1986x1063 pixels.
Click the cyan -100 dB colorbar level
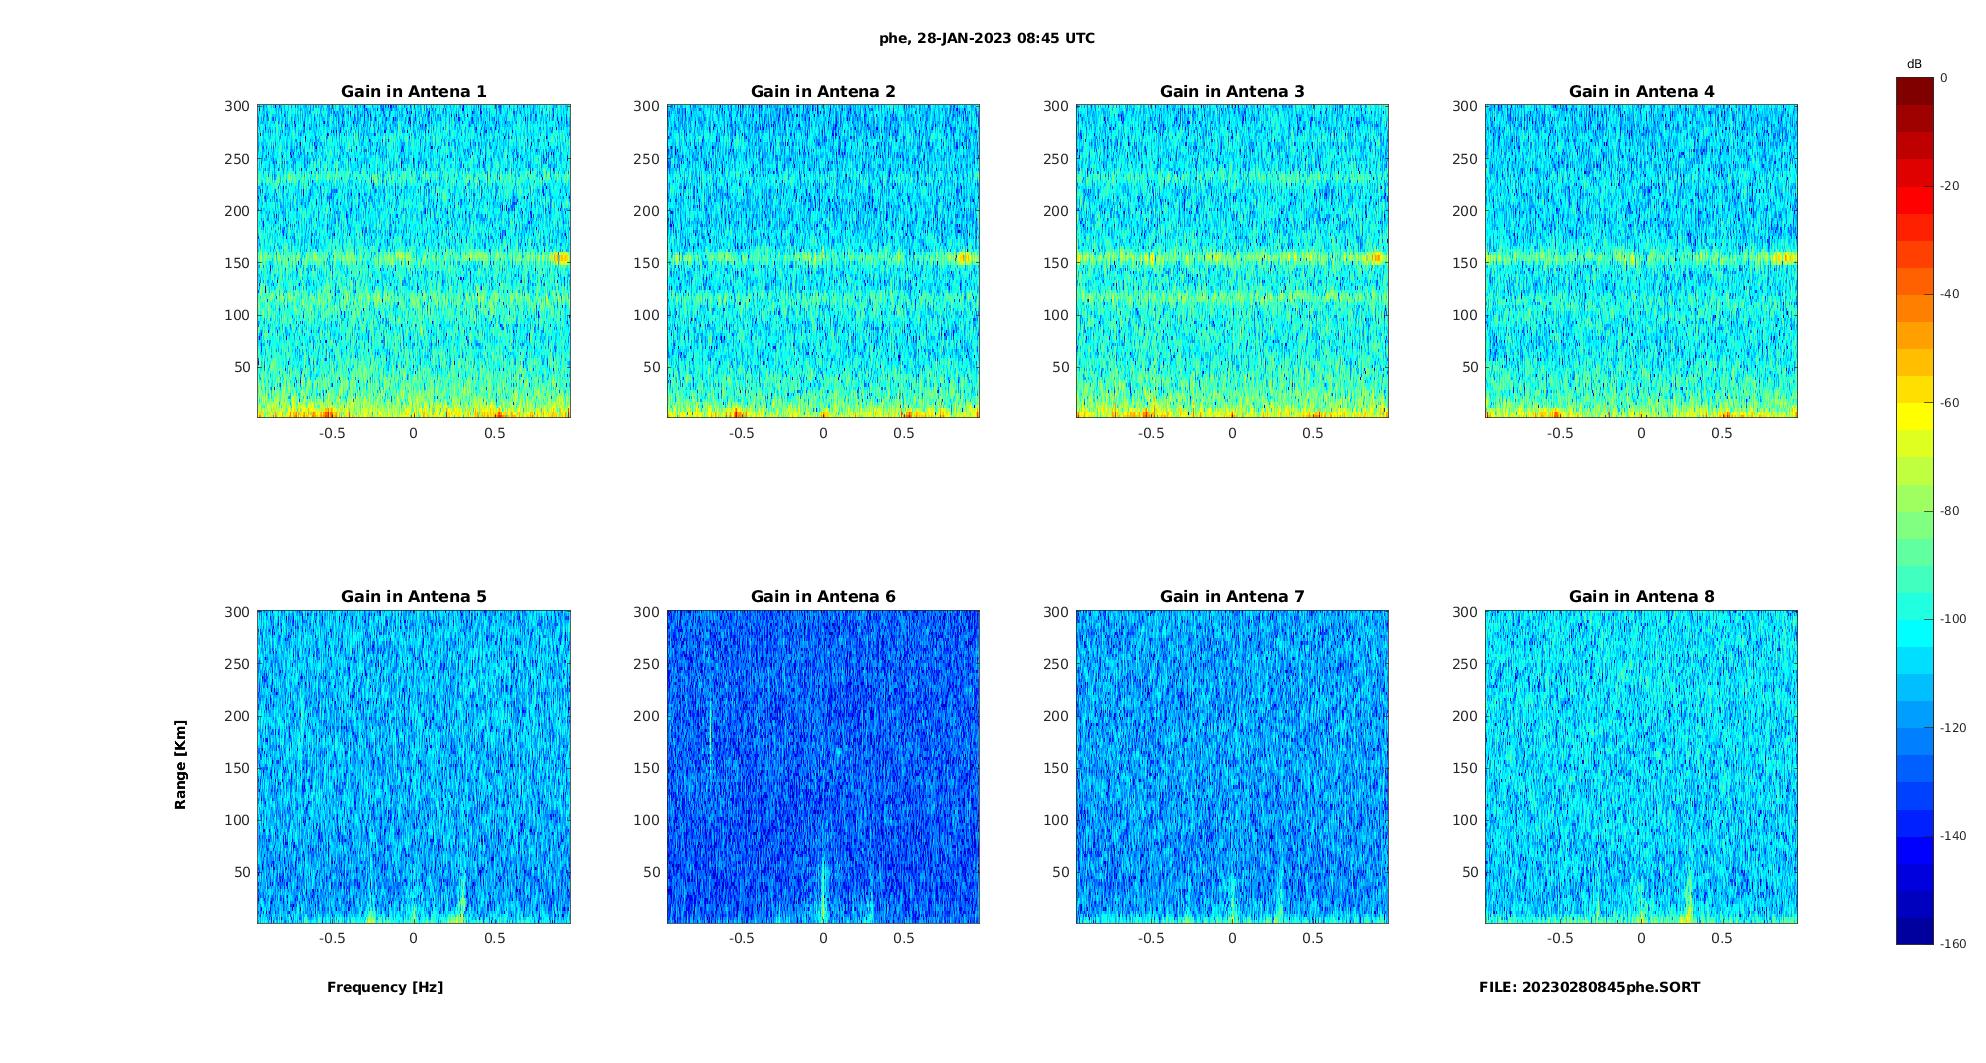pyautogui.click(x=1915, y=619)
